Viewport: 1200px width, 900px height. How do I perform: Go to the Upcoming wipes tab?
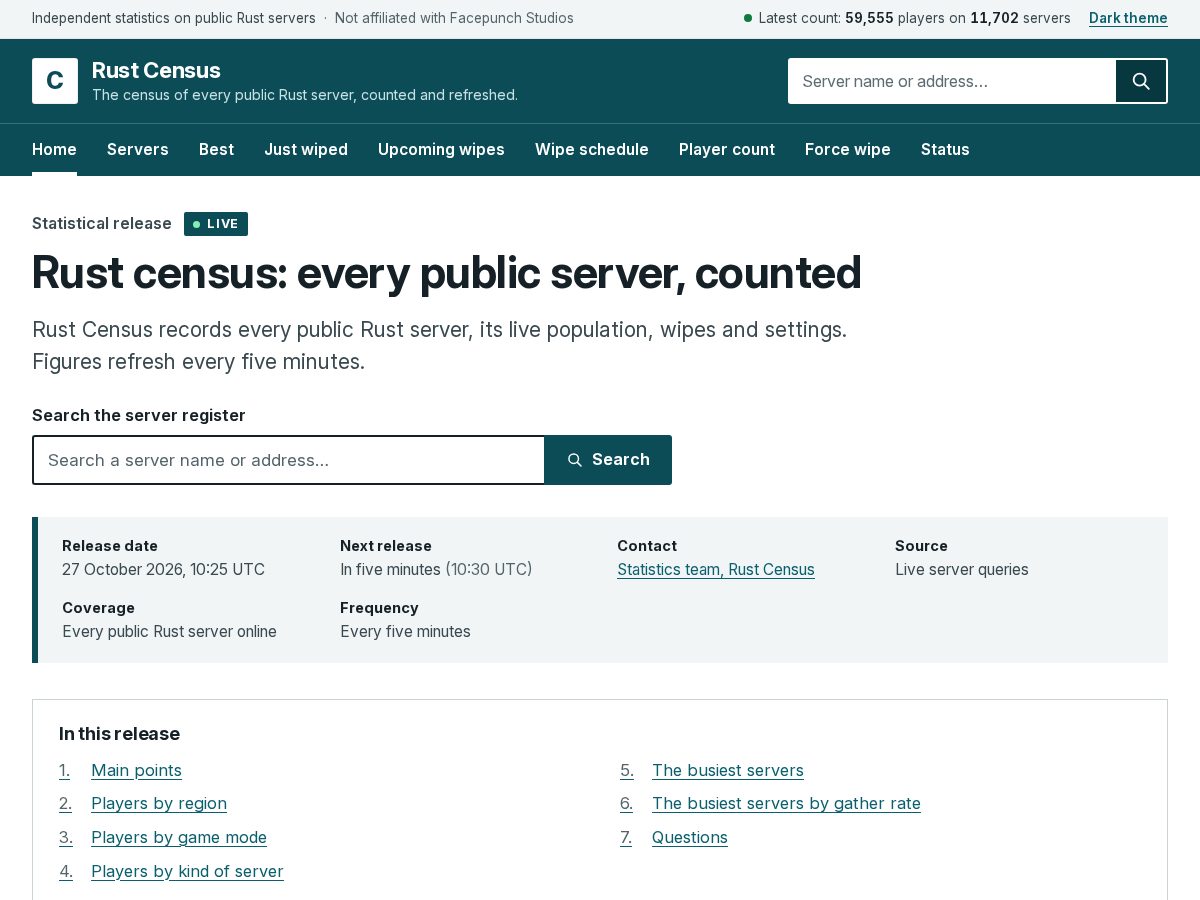(x=441, y=149)
